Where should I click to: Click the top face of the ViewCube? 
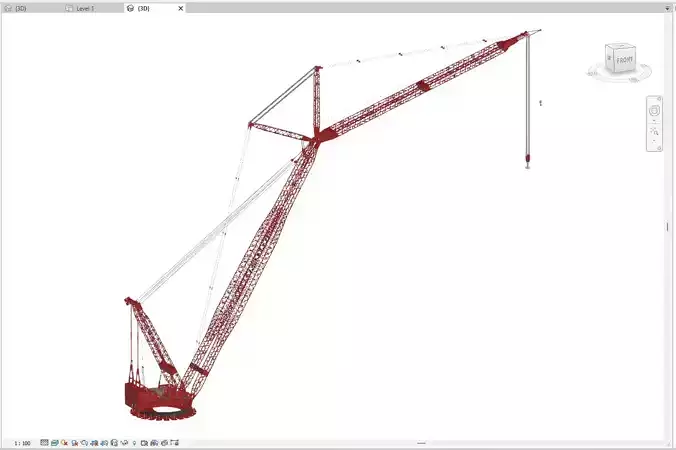point(621,46)
